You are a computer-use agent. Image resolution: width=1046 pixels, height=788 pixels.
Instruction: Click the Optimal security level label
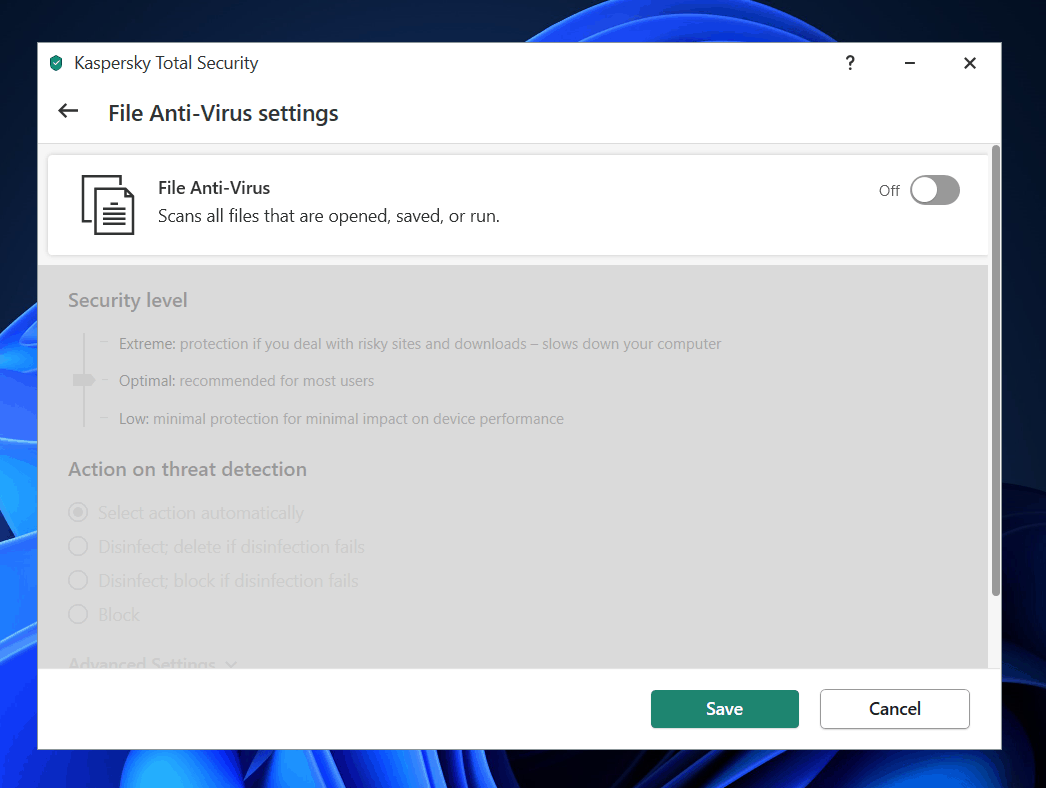(147, 381)
